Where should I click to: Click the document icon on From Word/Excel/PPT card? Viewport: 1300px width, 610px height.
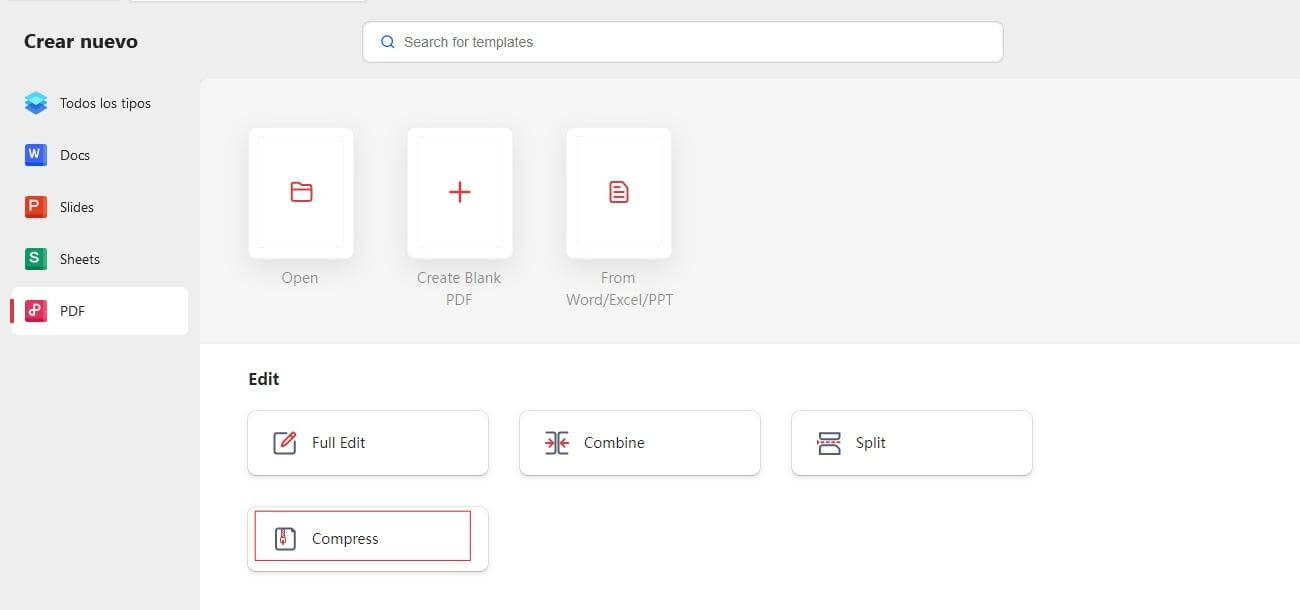coord(619,192)
